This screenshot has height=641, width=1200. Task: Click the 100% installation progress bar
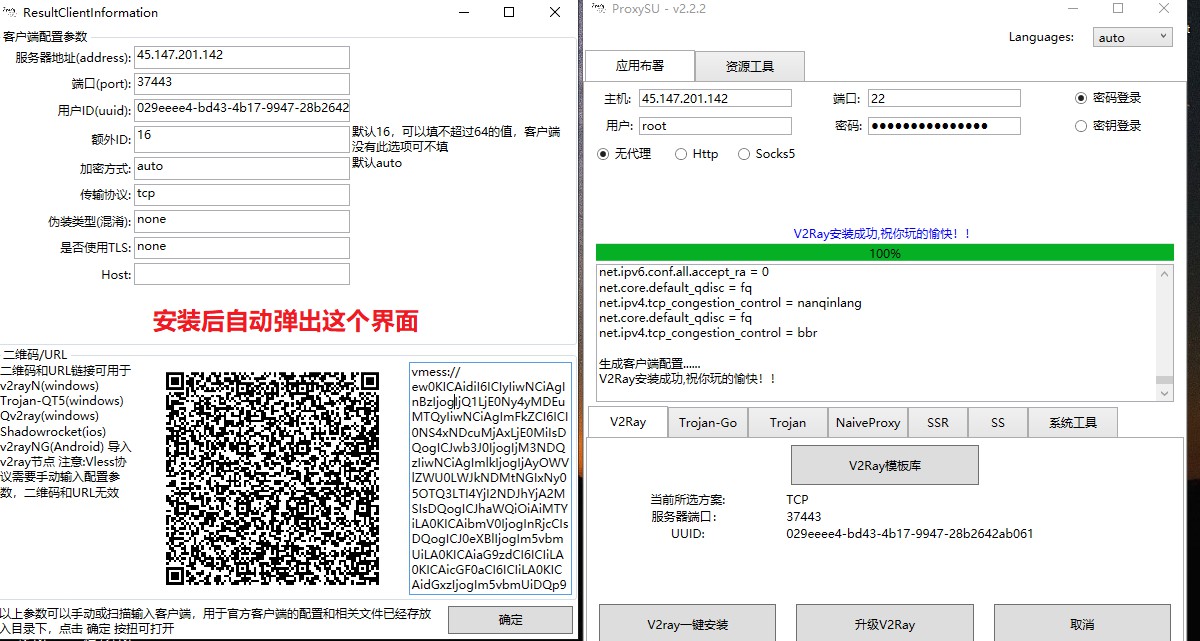(x=884, y=253)
